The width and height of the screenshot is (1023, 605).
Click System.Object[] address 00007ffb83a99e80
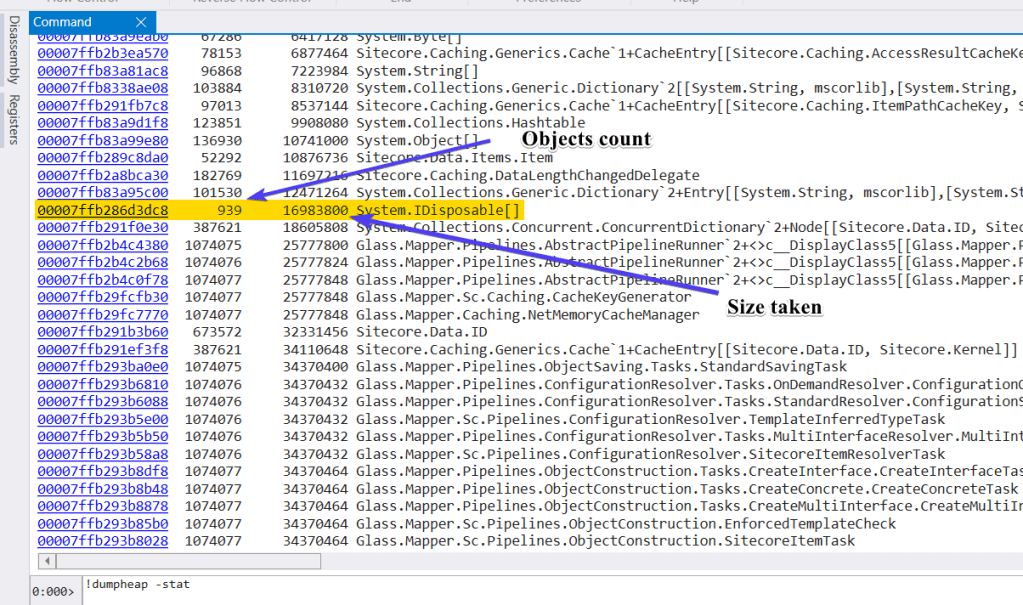[x=102, y=140]
